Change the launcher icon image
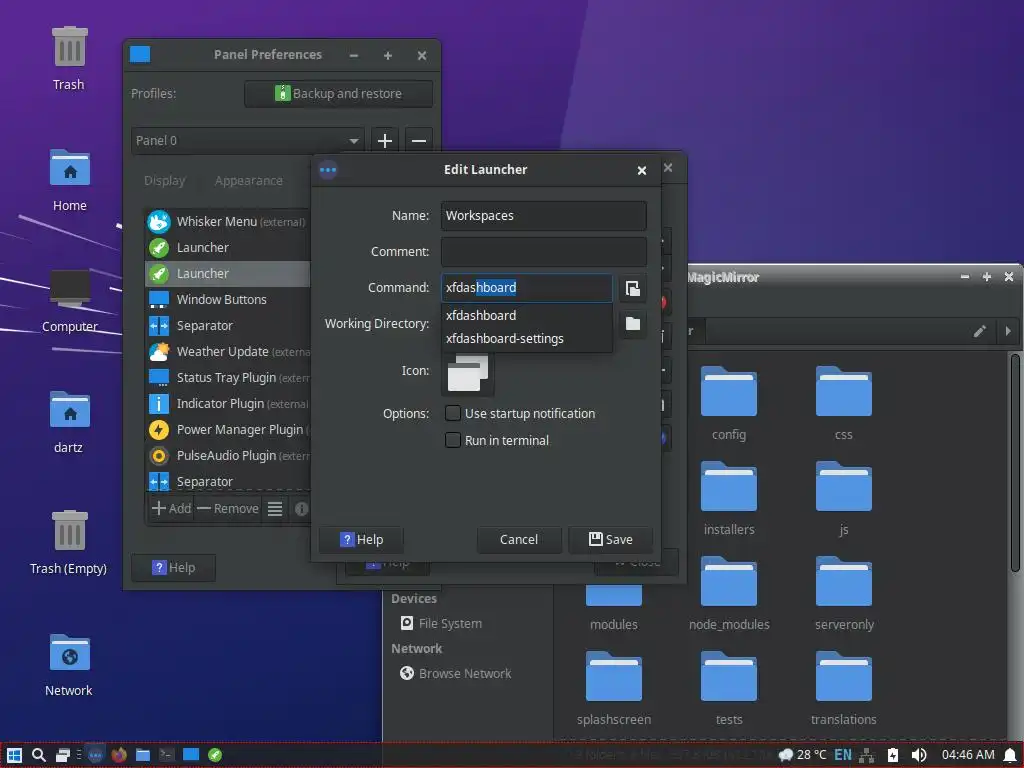The image size is (1024, 768). 468,373
